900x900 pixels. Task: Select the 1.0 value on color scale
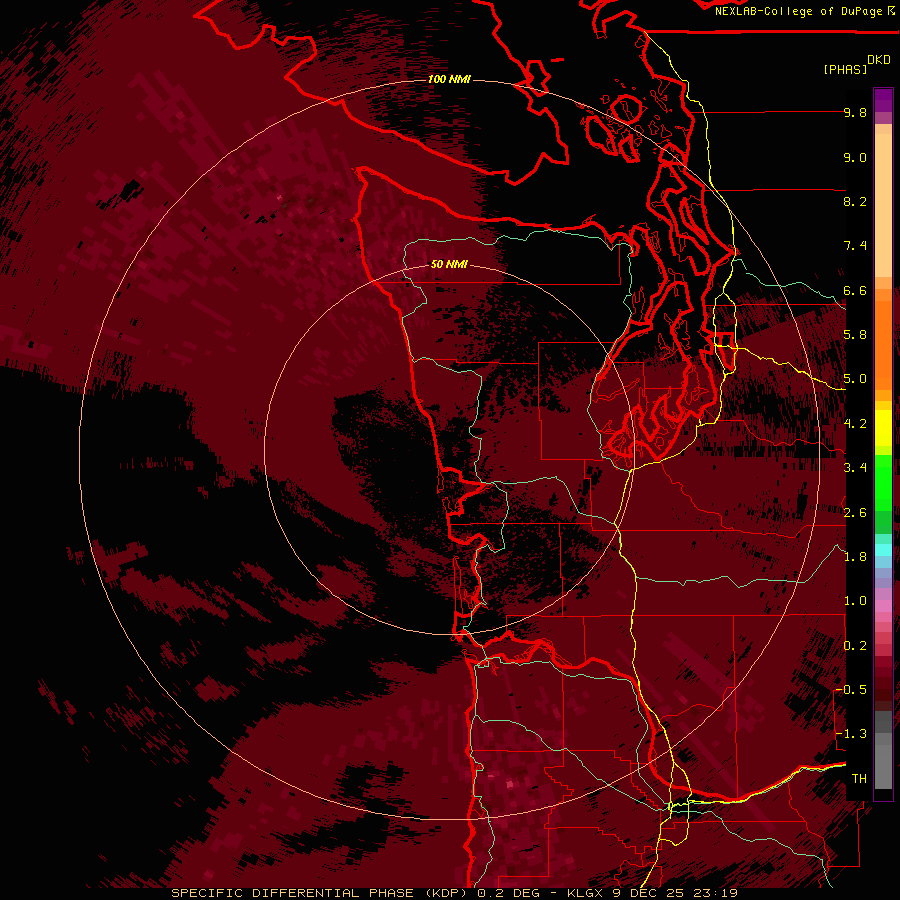tap(855, 601)
